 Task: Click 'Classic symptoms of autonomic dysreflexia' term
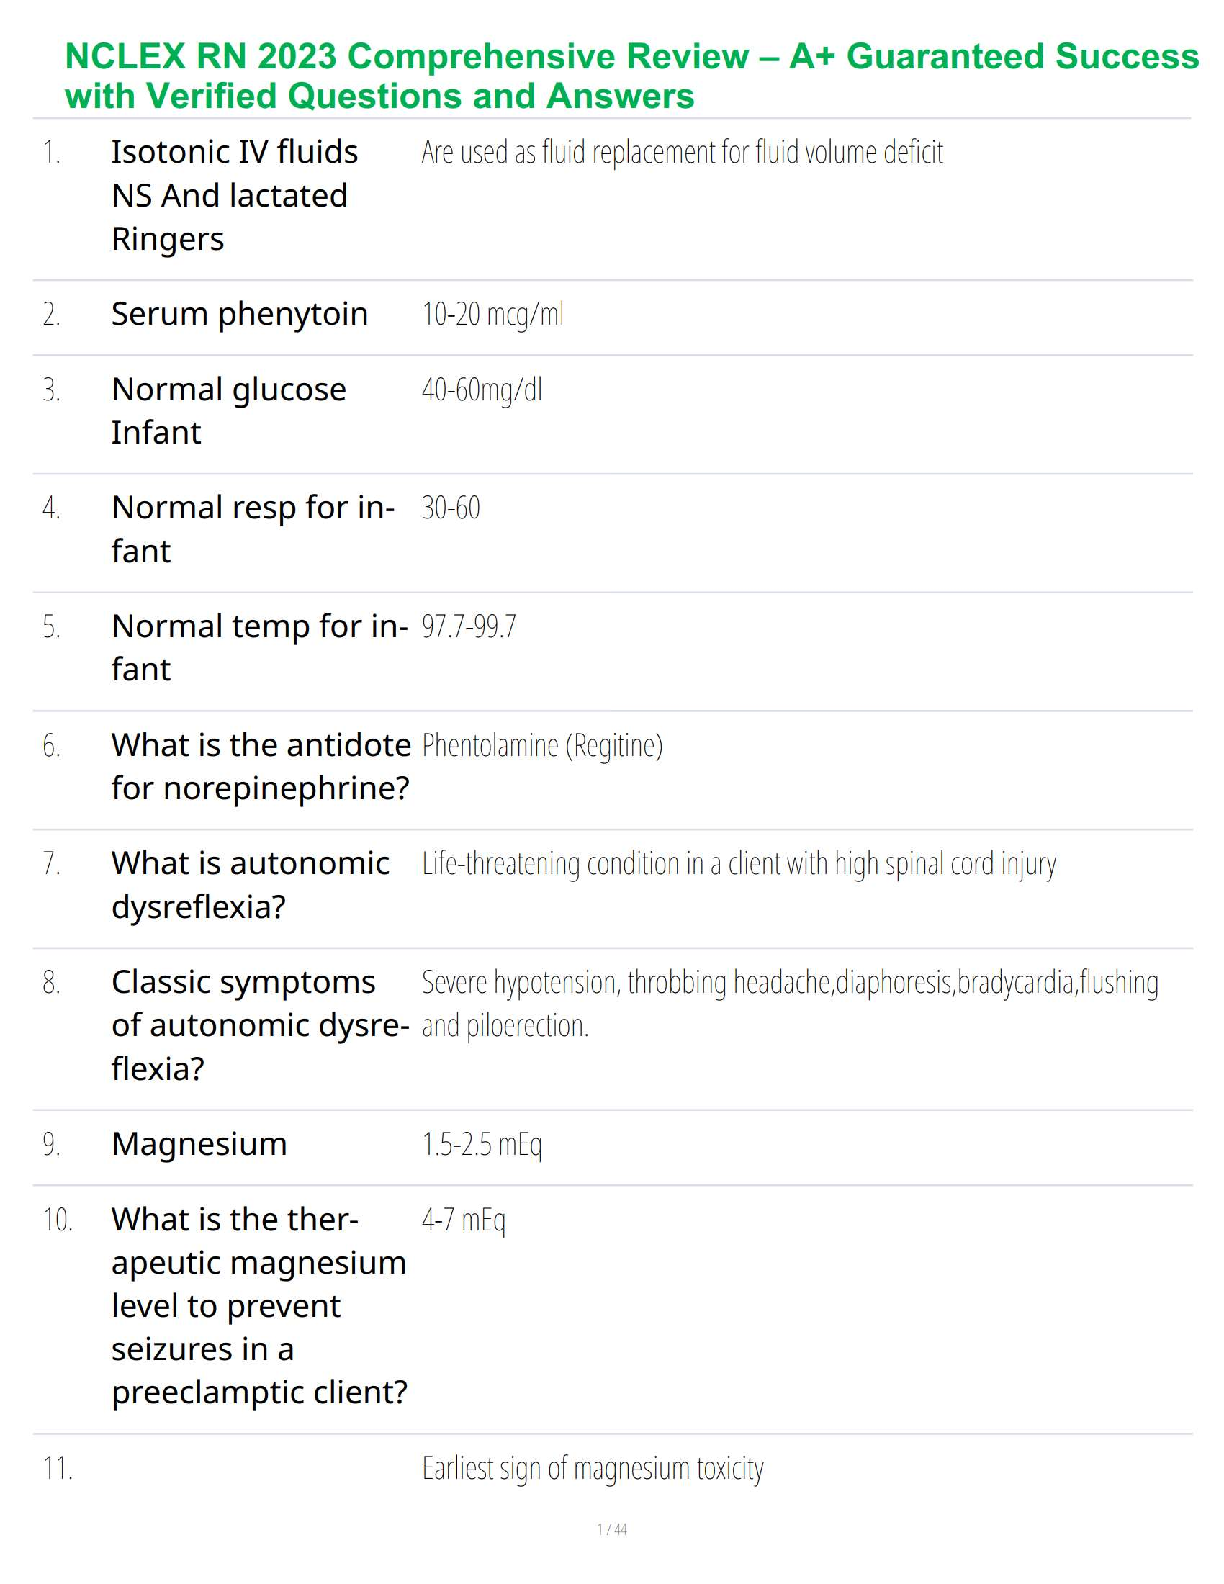259,1025
